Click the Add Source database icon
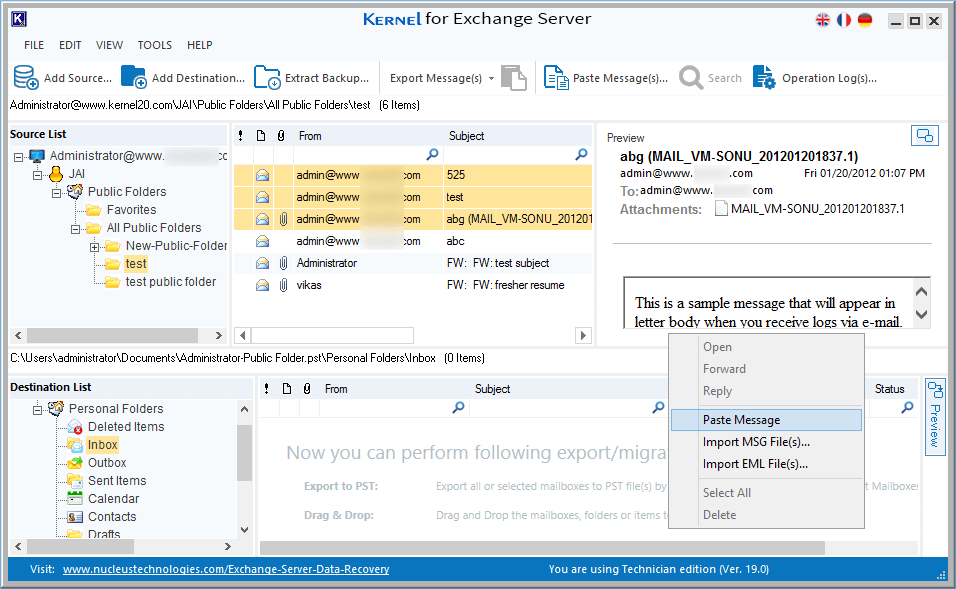The image size is (956, 589). (26, 77)
